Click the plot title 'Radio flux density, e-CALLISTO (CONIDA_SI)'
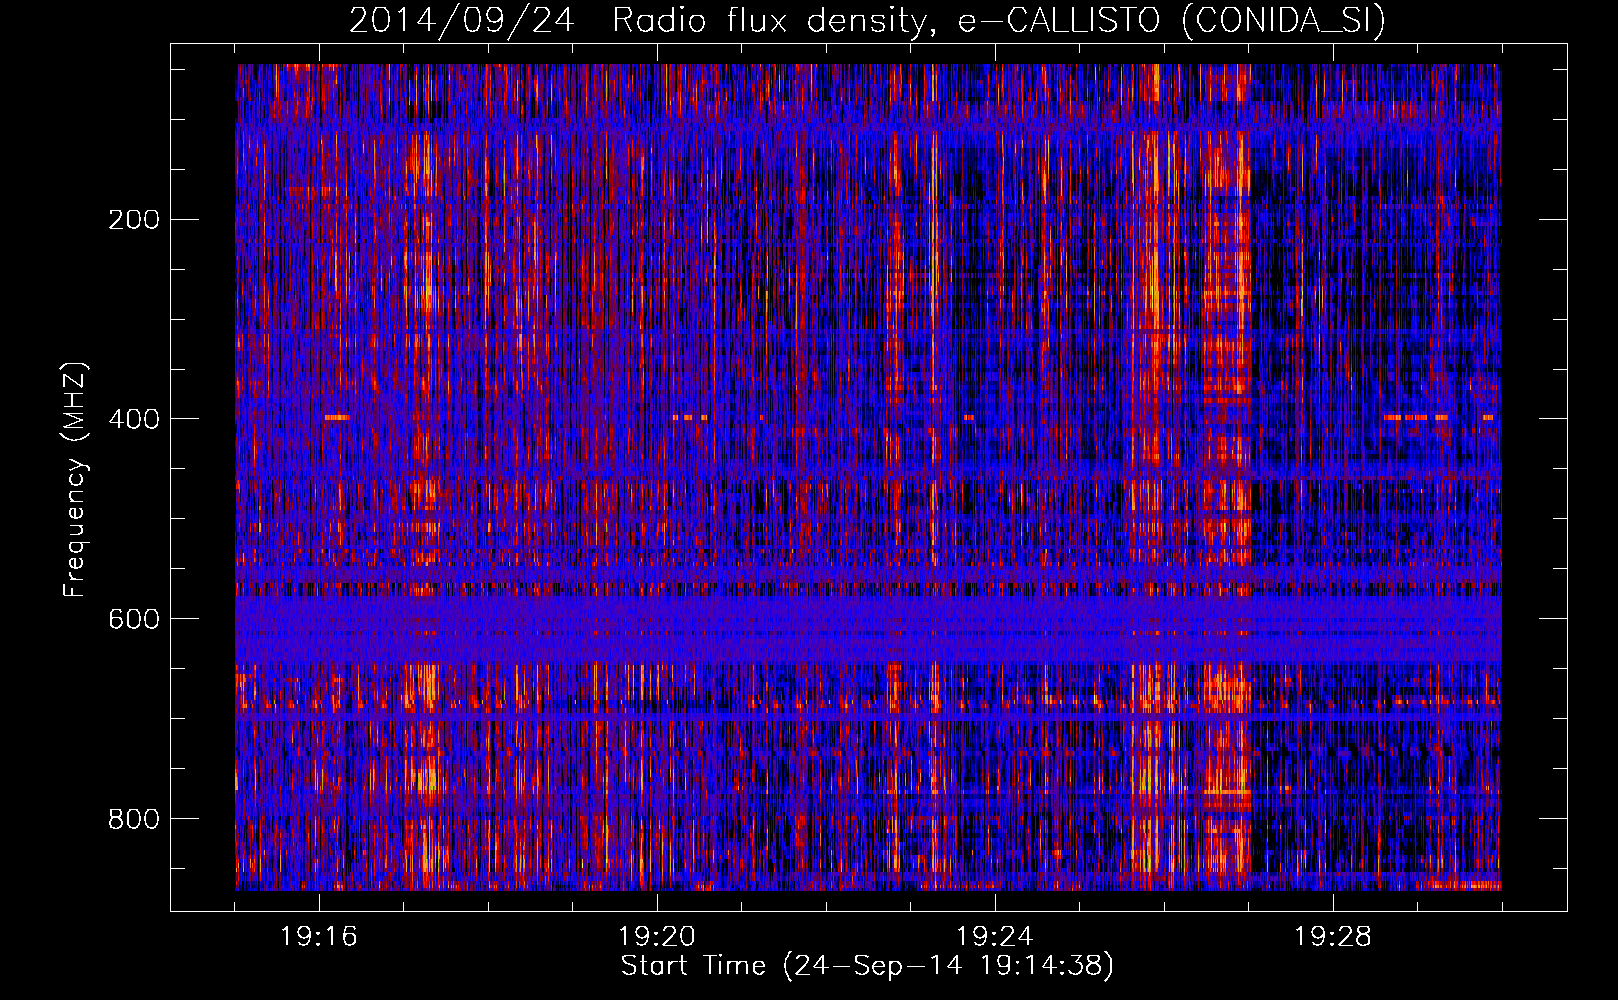This screenshot has height=1000, width=1618. [999, 21]
